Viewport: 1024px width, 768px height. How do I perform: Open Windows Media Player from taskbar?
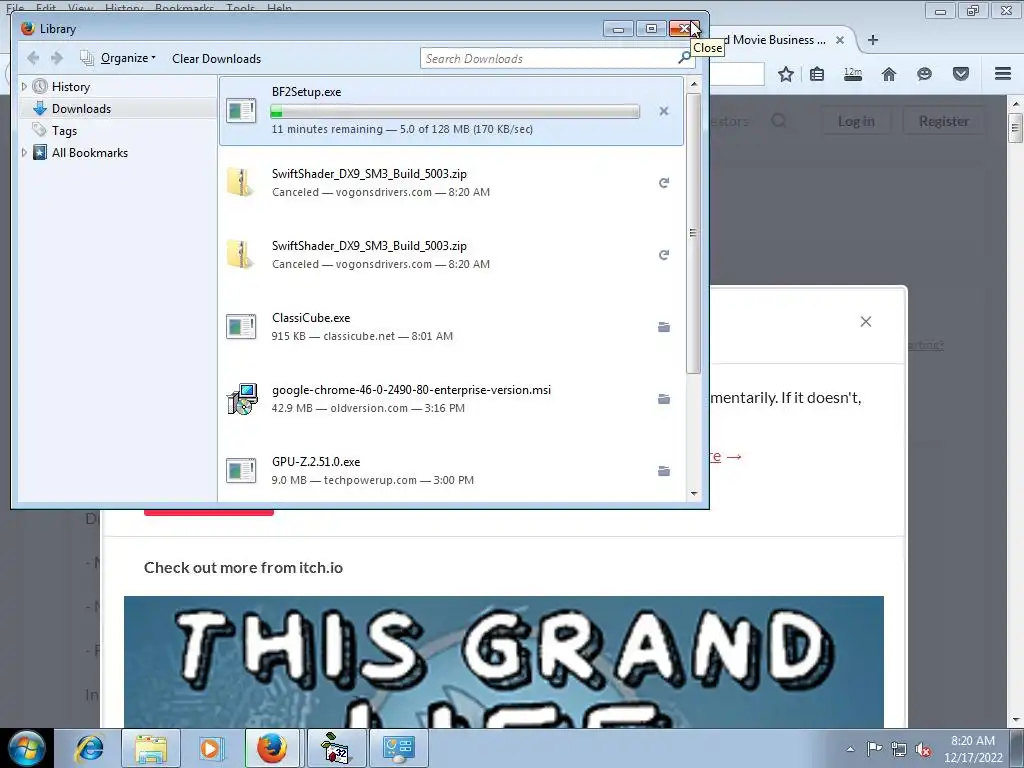coord(211,748)
